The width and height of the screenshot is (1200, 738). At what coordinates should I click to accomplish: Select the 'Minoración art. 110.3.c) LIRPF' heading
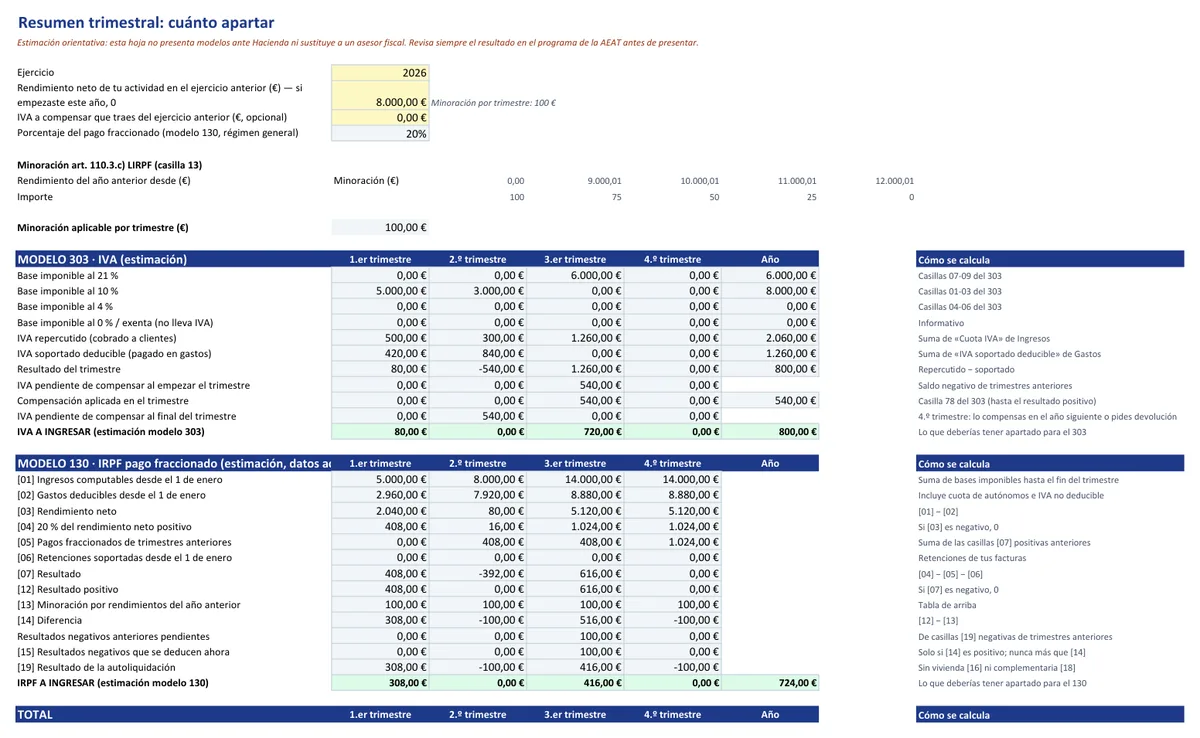click(110, 165)
